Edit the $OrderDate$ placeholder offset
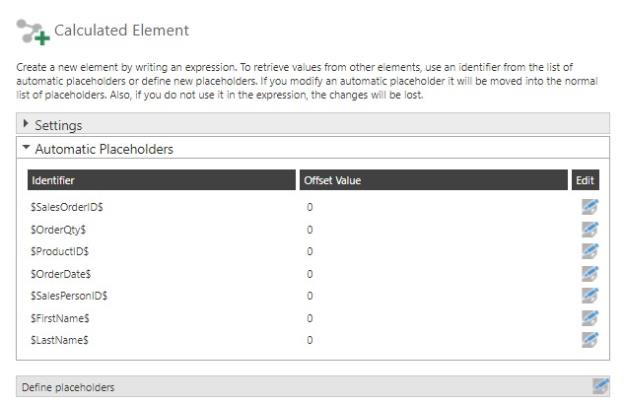The height and width of the screenshot is (403, 624). coord(589,273)
